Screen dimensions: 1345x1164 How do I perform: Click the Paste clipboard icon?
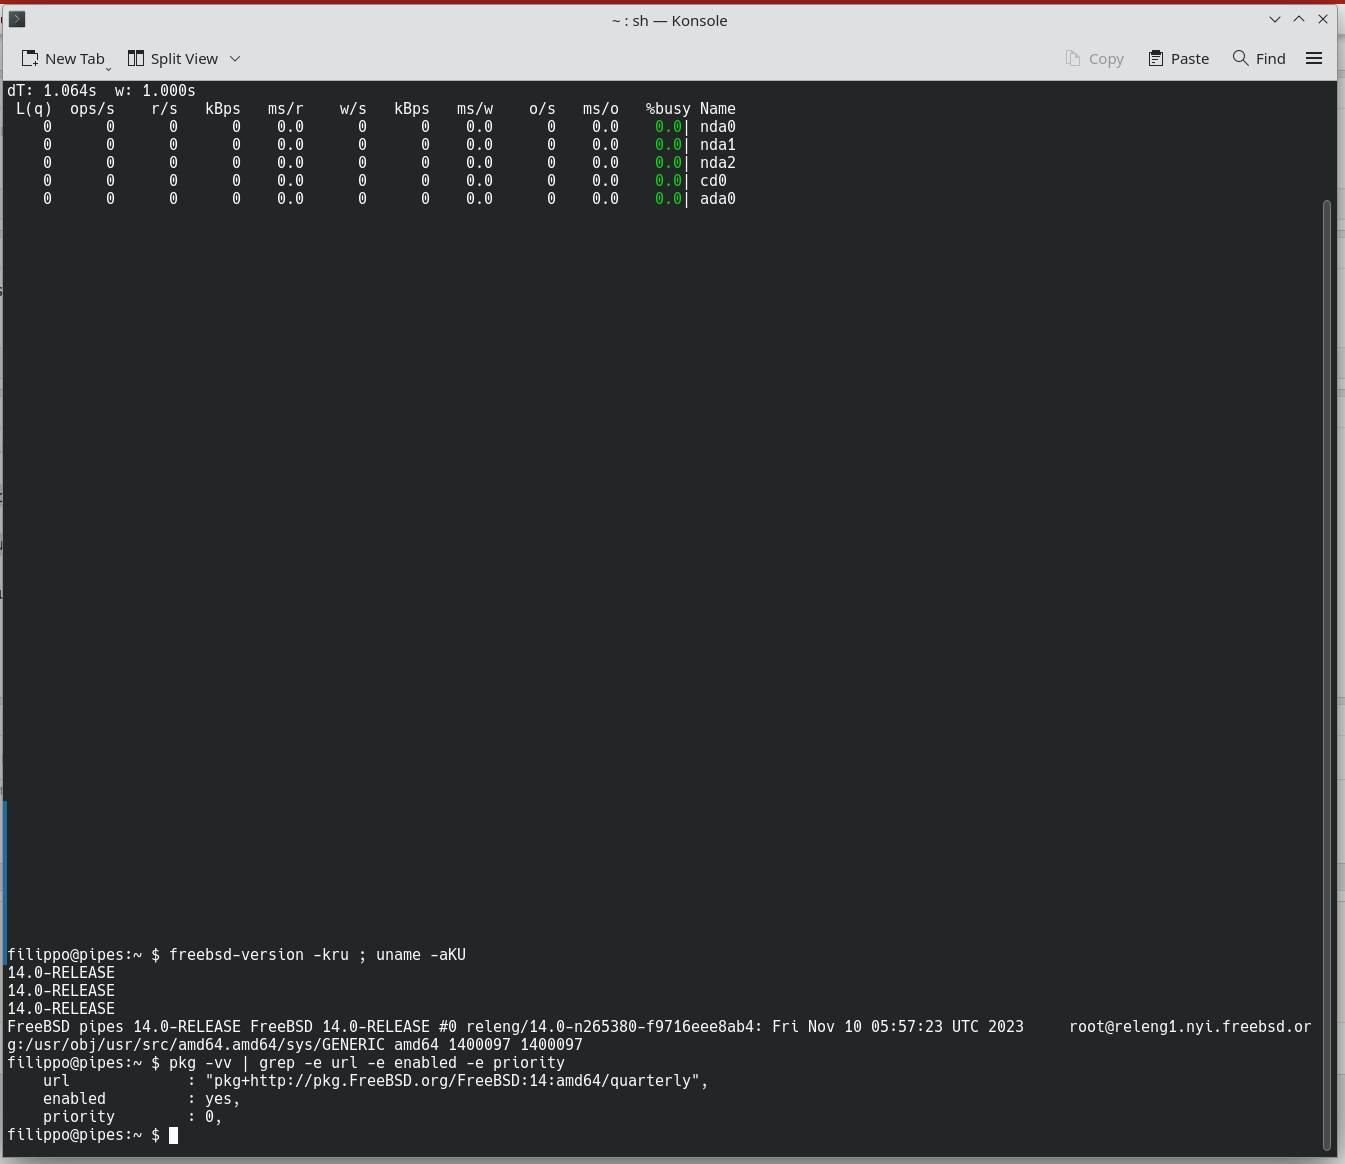(1156, 59)
